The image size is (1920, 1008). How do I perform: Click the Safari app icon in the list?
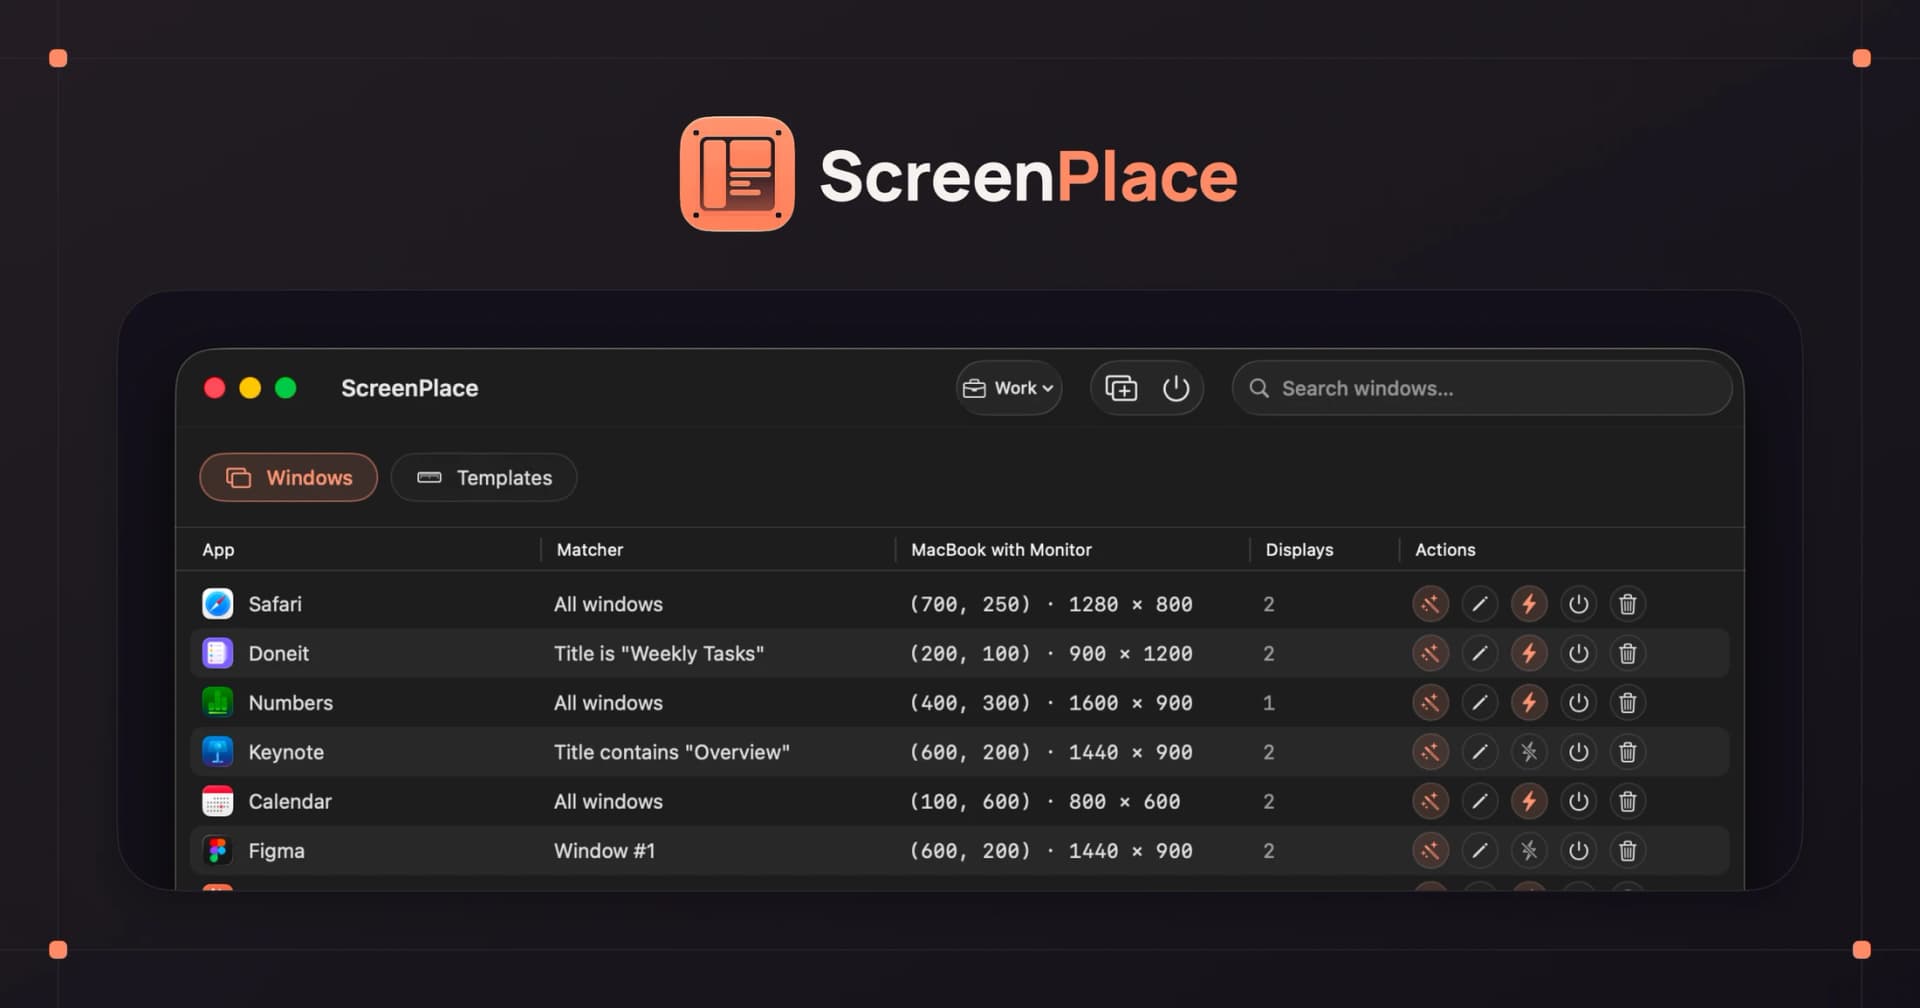[x=218, y=604]
